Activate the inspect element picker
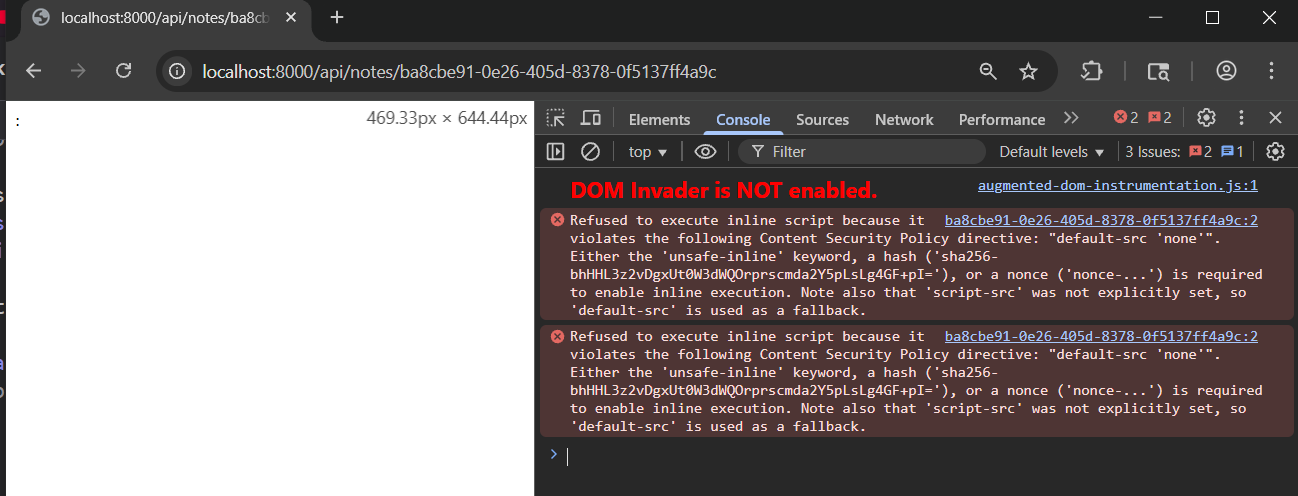 pyautogui.click(x=556, y=118)
